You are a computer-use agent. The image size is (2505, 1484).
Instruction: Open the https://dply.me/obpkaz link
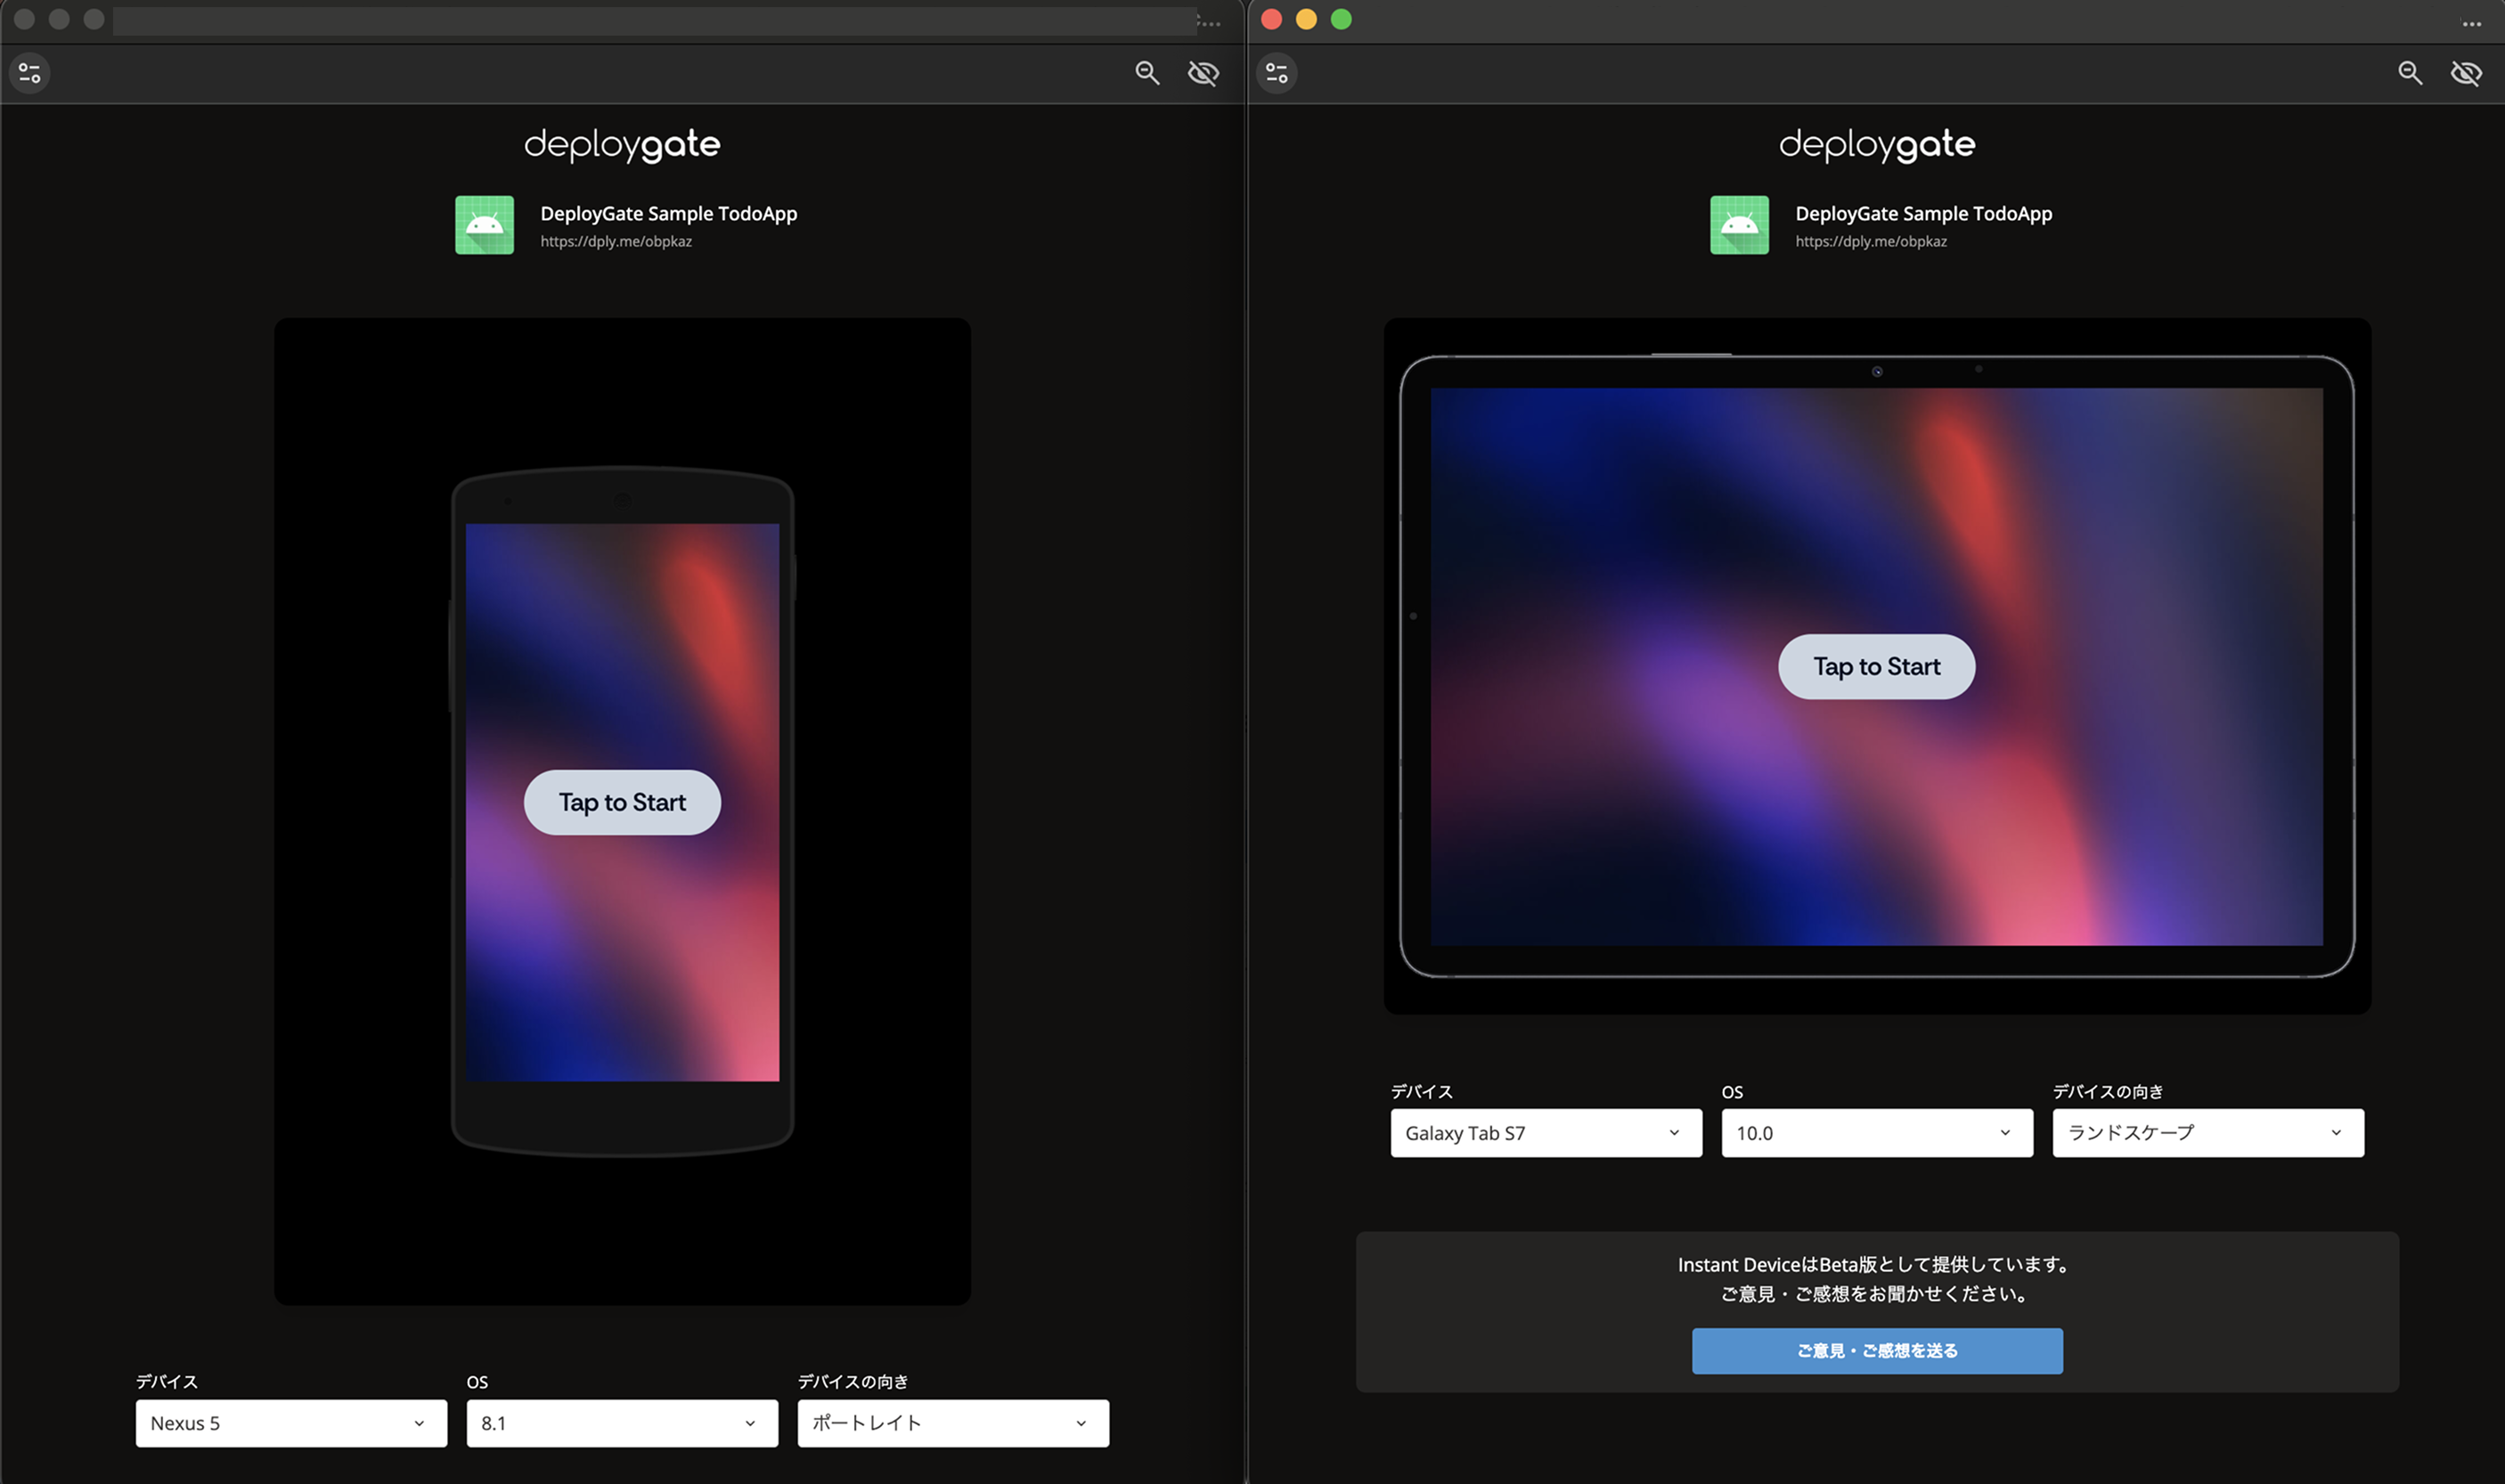(616, 241)
